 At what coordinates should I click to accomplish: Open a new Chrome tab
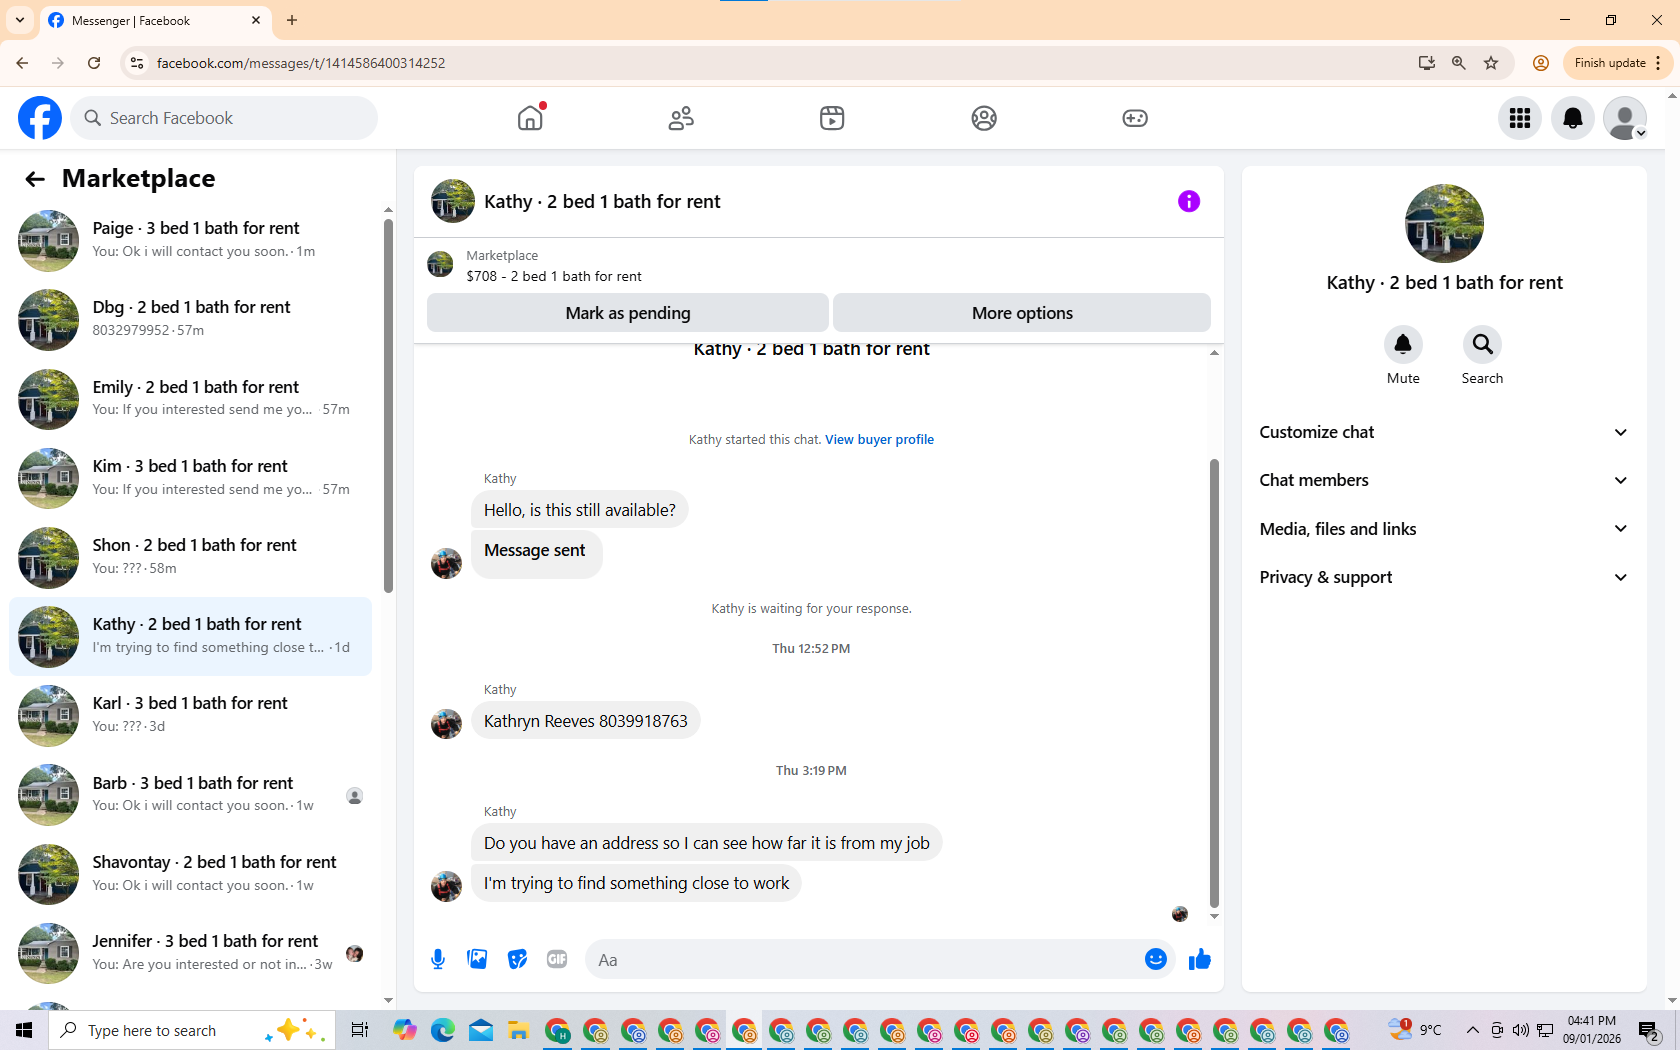292,20
